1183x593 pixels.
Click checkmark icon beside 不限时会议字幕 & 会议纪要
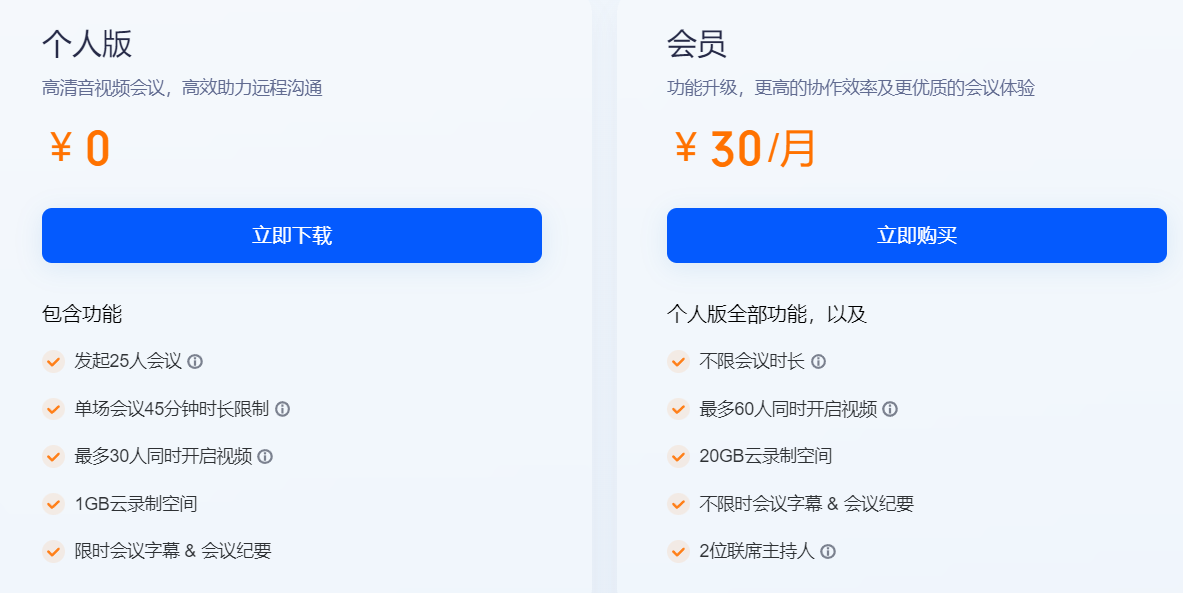pos(679,504)
